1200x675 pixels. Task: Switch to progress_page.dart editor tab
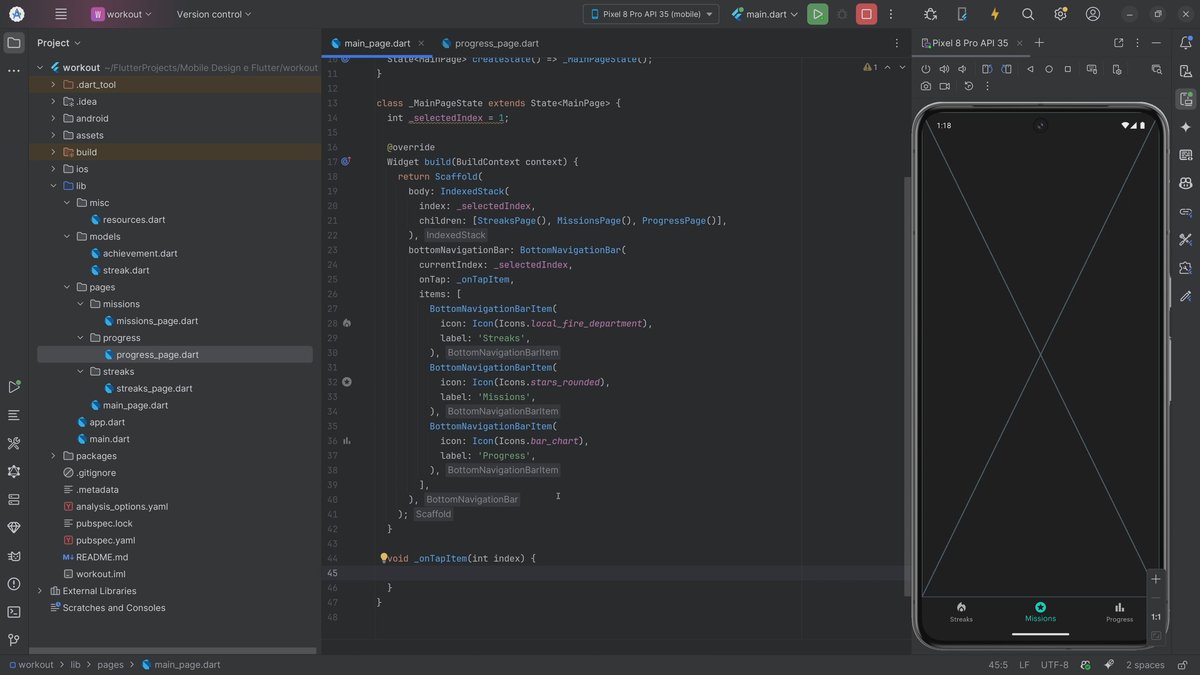[496, 43]
